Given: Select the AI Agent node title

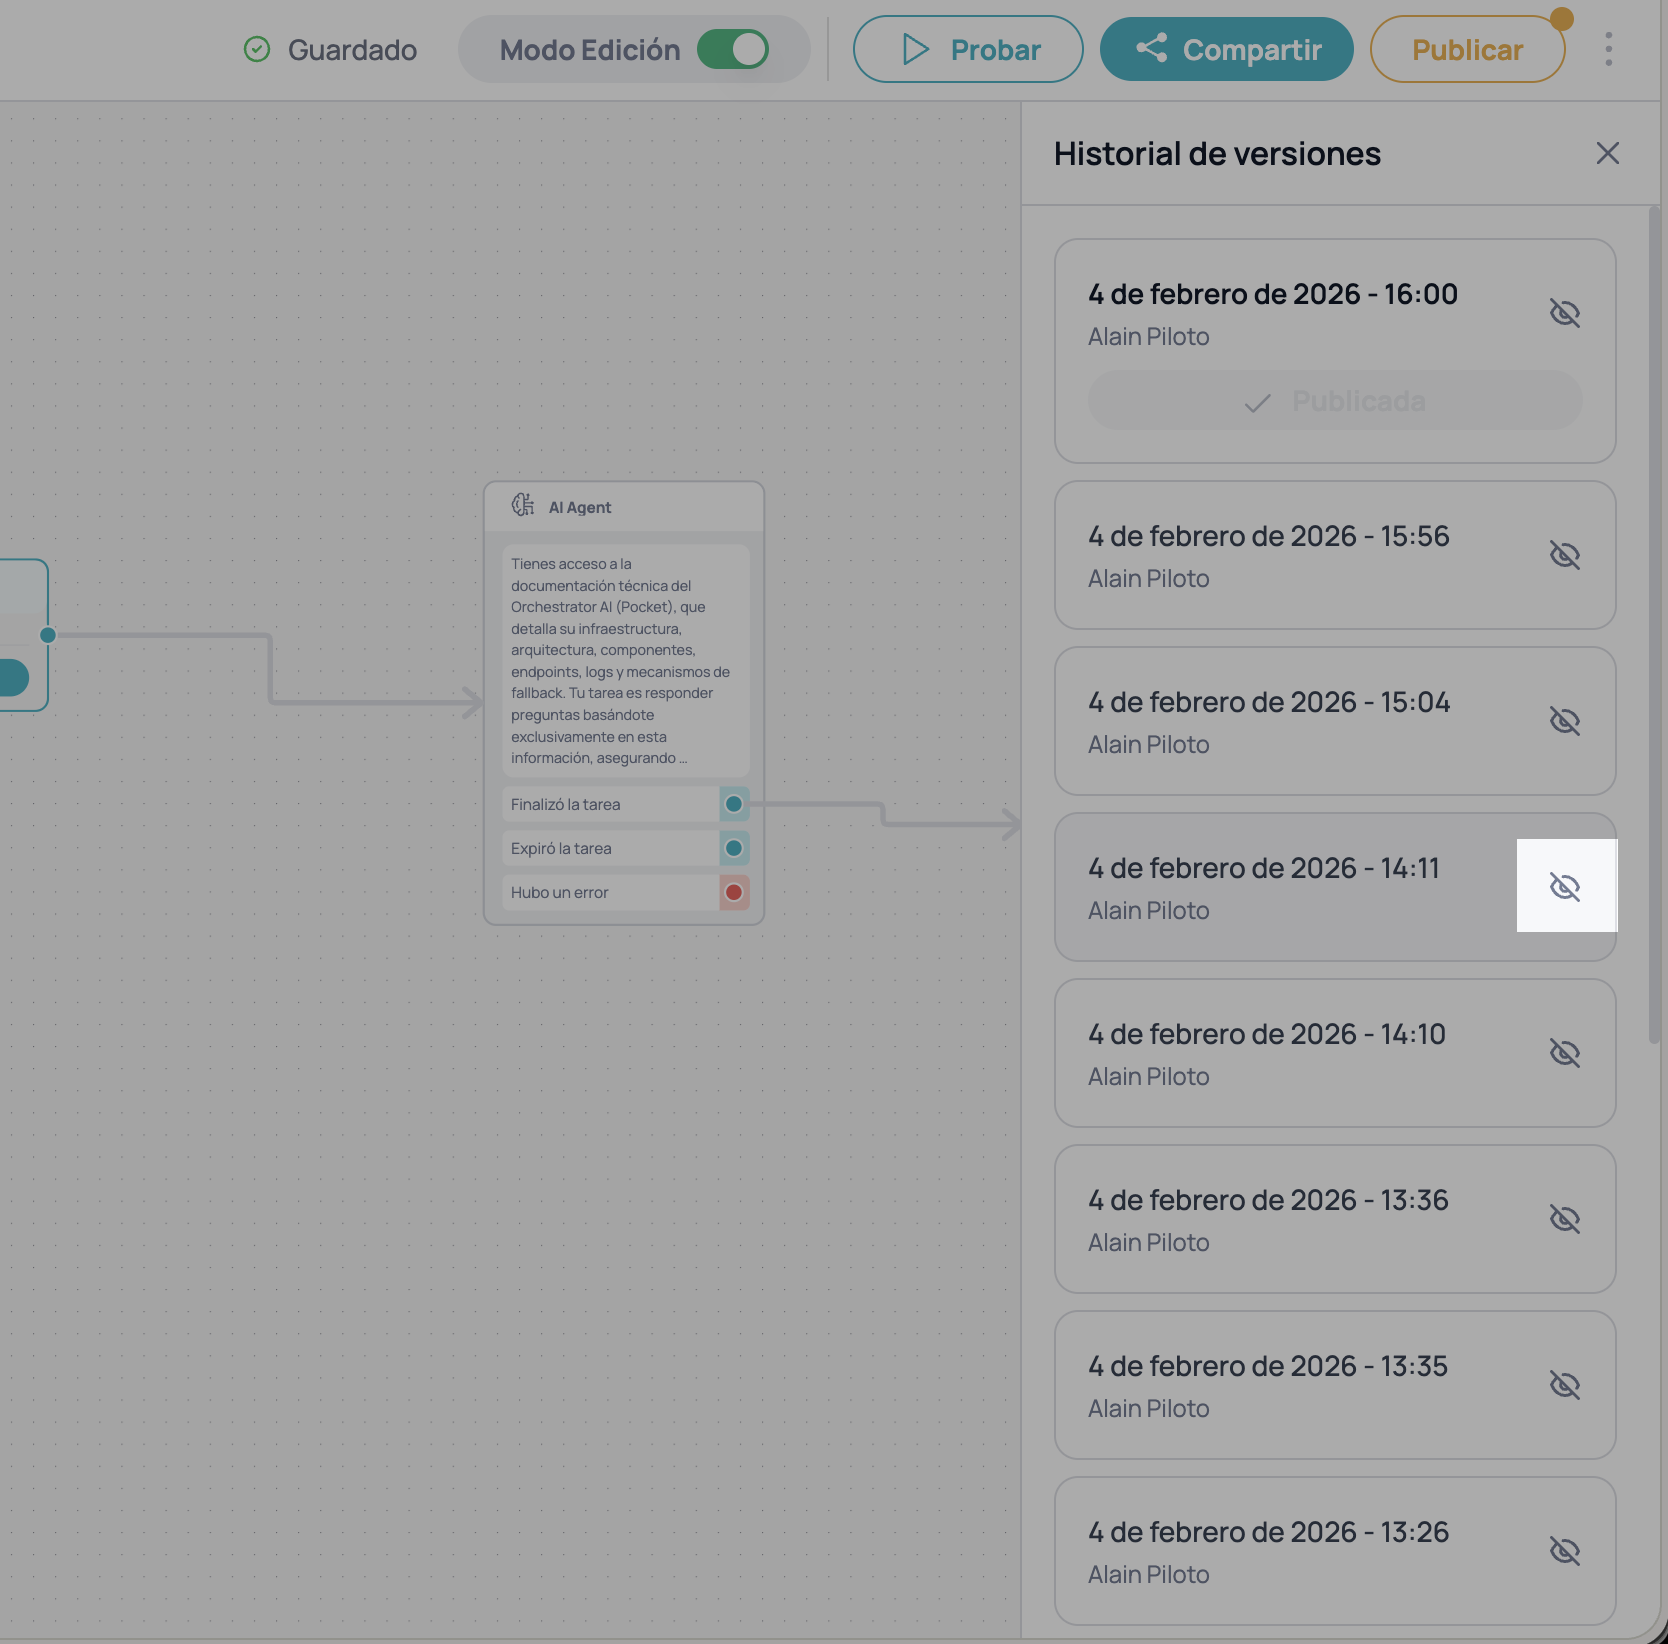Looking at the screenshot, I should click(580, 507).
